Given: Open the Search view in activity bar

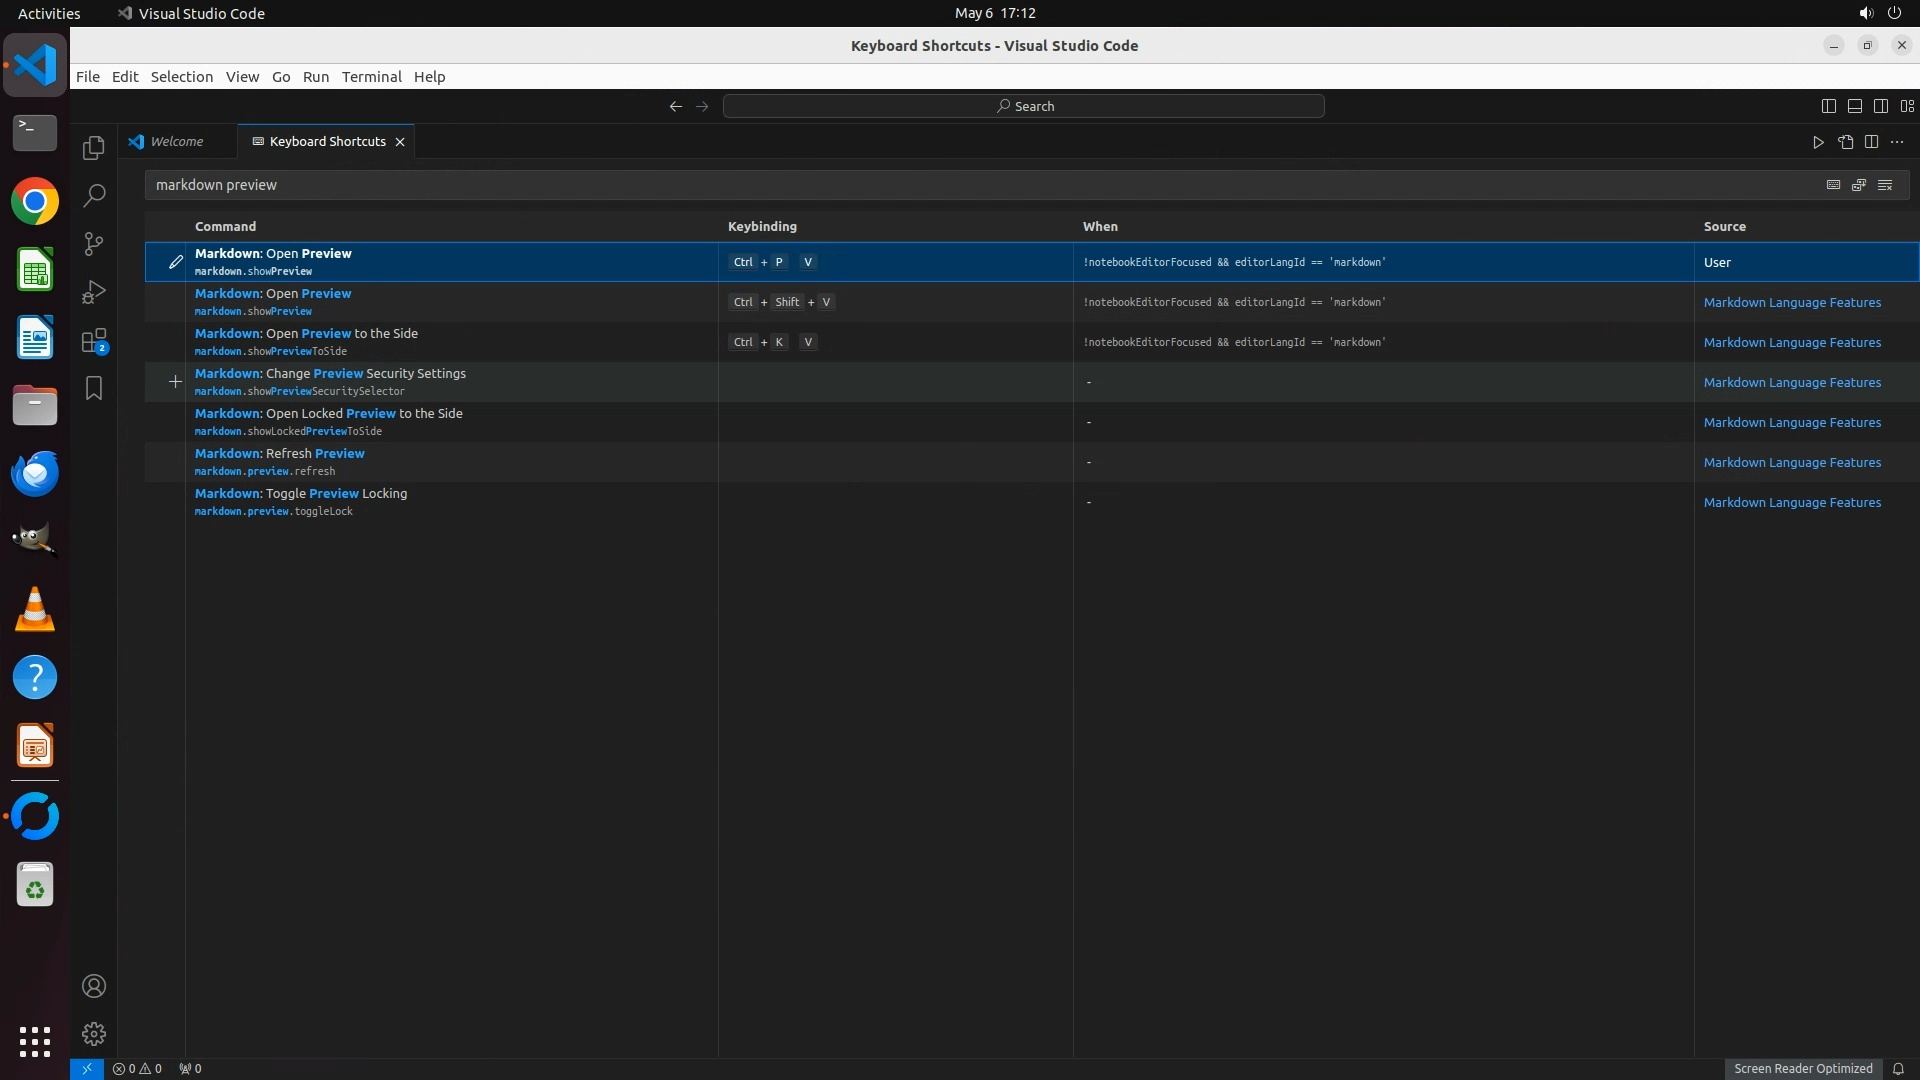Looking at the screenshot, I should [93, 195].
